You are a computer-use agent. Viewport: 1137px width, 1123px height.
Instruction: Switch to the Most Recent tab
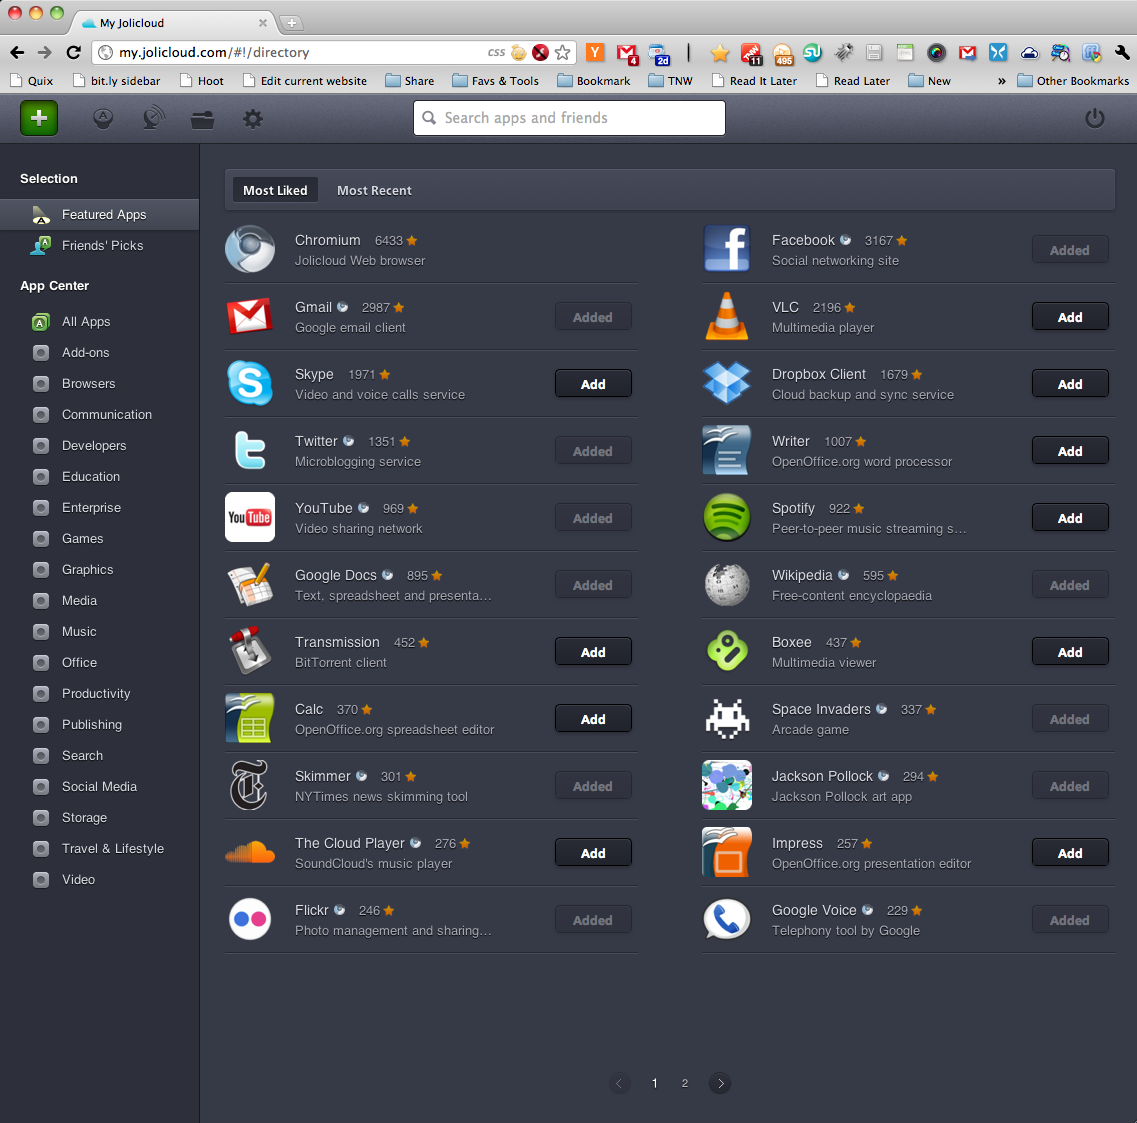tap(374, 190)
